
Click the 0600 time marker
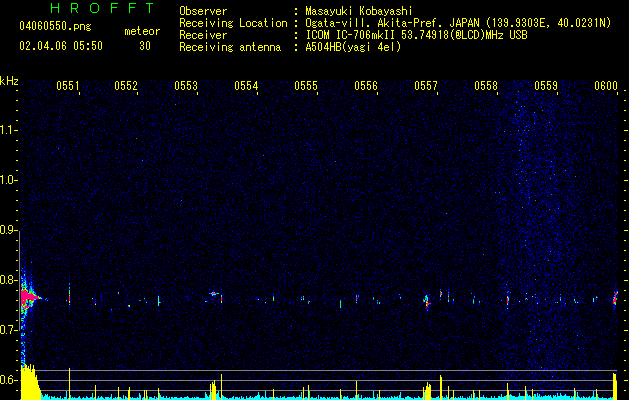[x=606, y=86]
